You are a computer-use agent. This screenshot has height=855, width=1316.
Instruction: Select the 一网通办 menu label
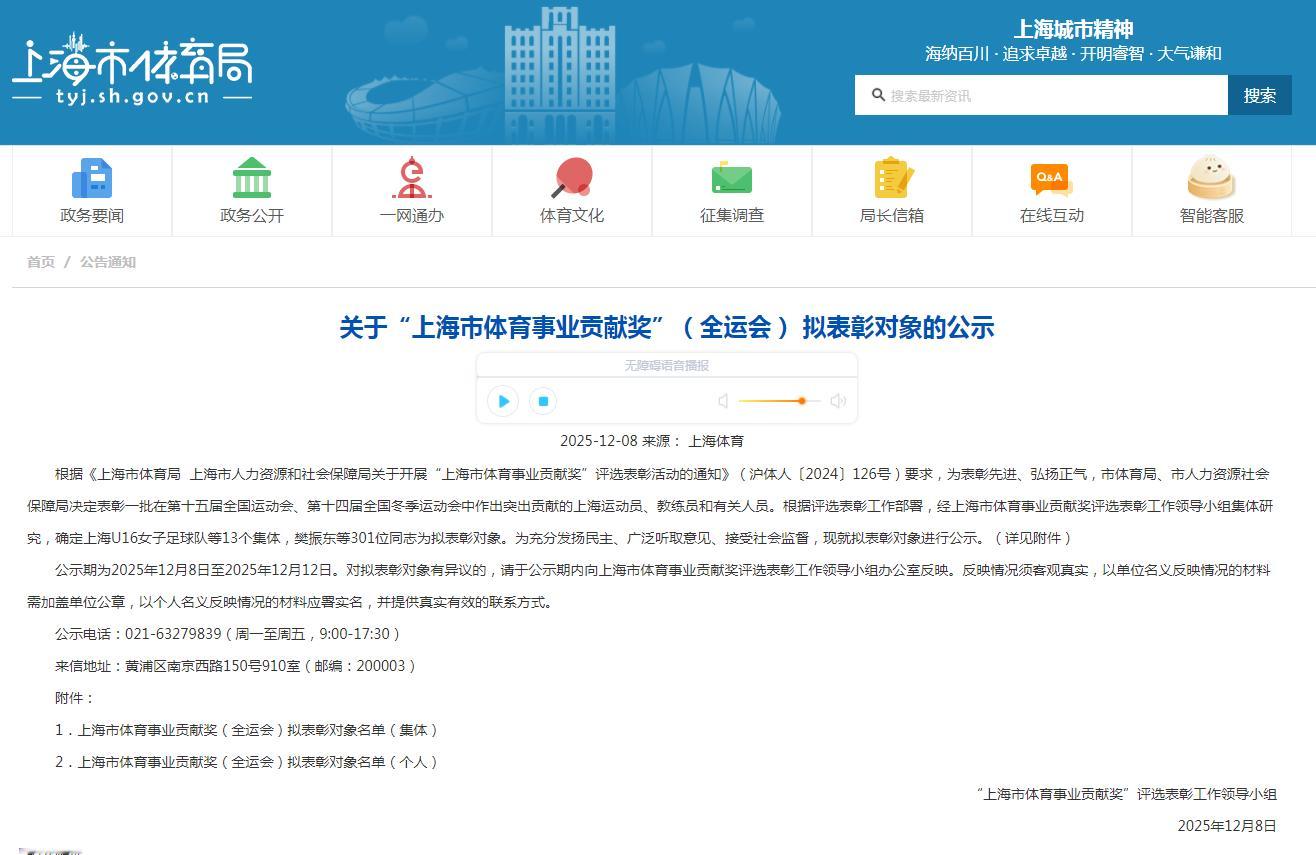pyautogui.click(x=412, y=215)
